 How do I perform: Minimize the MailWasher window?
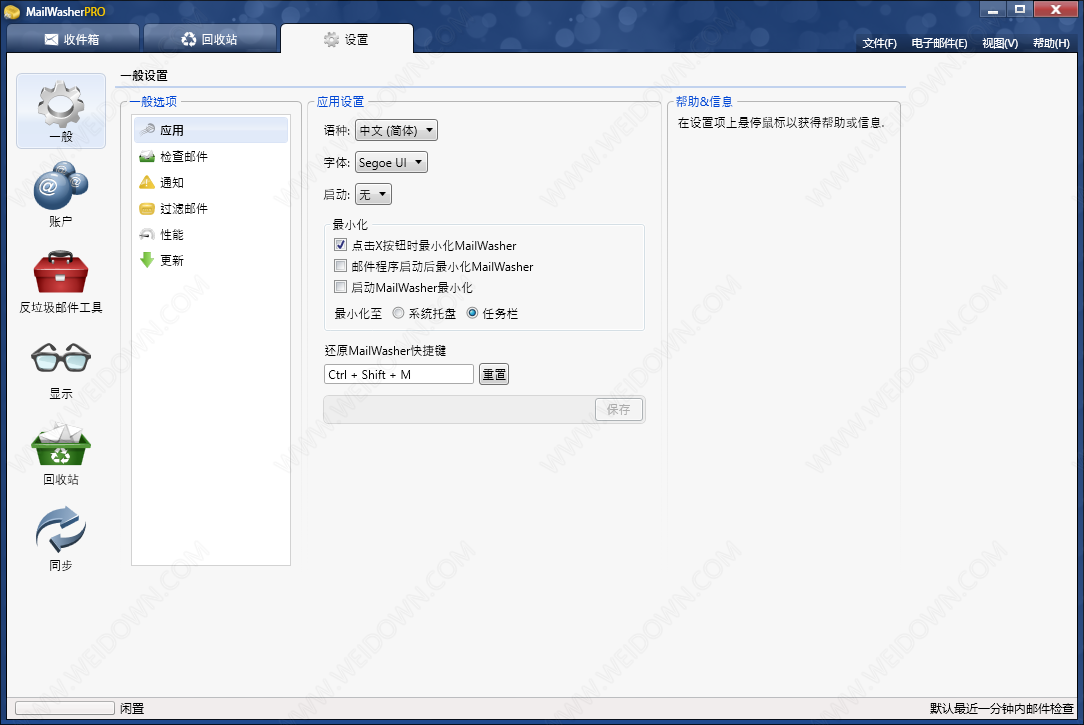993,10
